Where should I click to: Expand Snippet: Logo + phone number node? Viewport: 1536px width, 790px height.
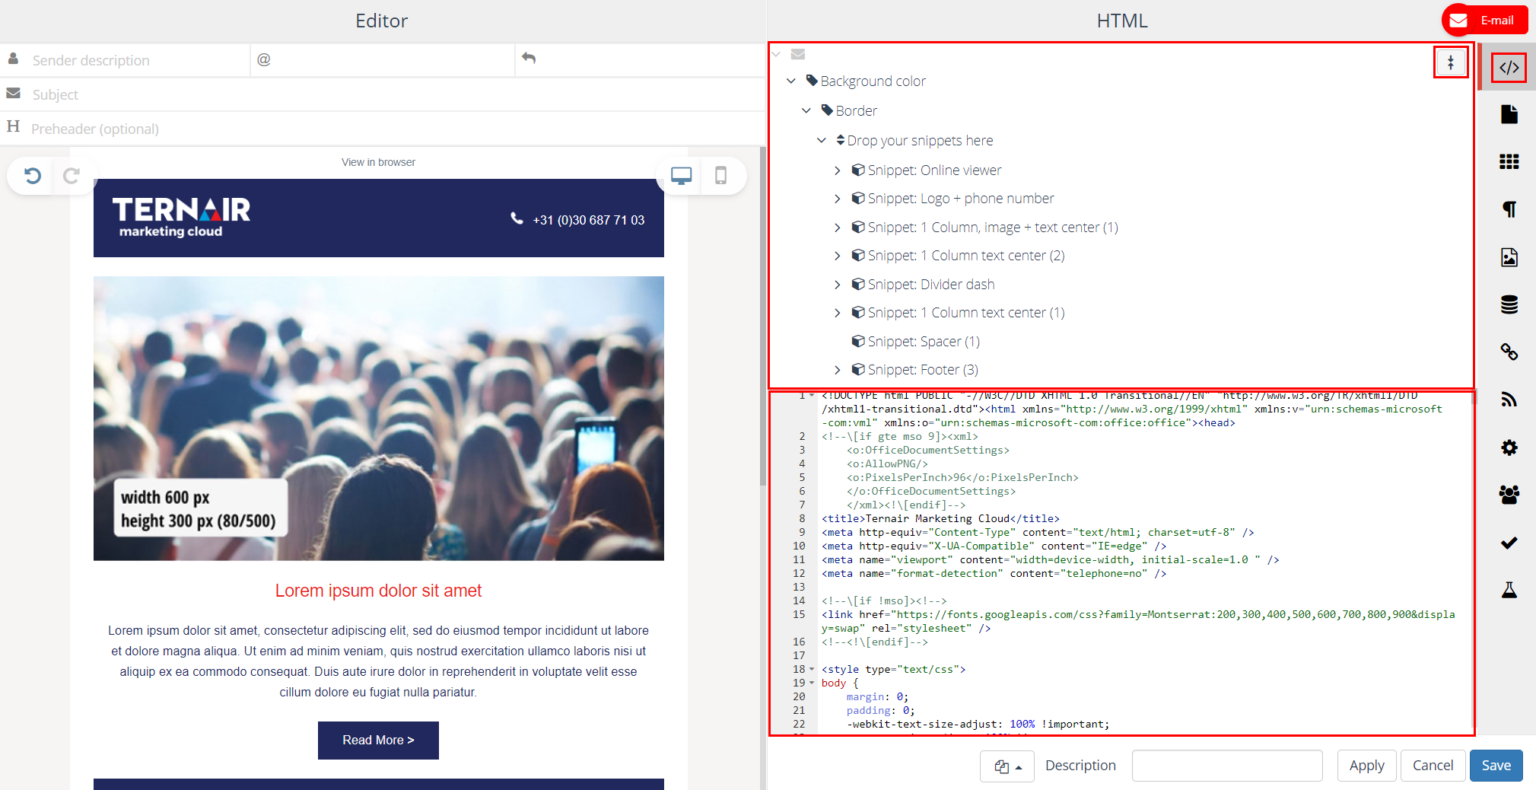[x=837, y=199]
